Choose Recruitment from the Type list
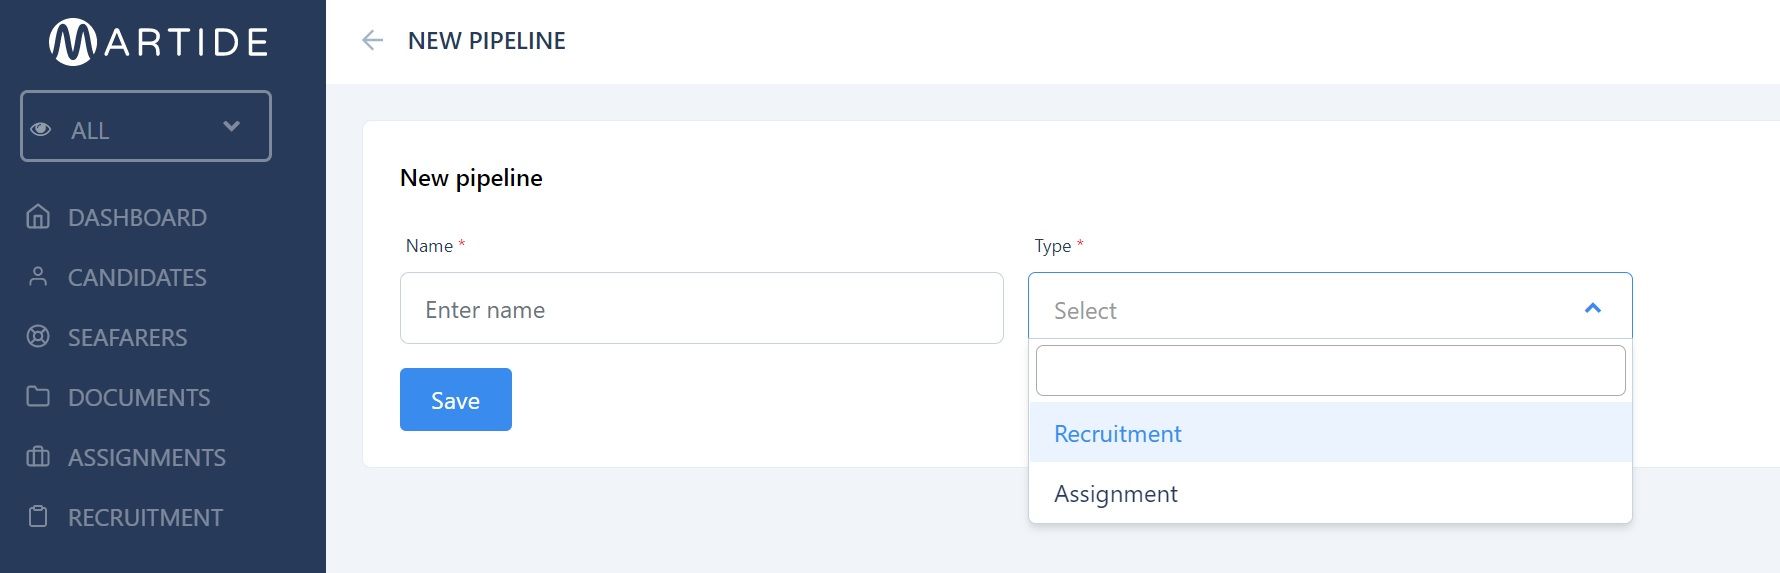This screenshot has width=1780, height=573. 1330,433
